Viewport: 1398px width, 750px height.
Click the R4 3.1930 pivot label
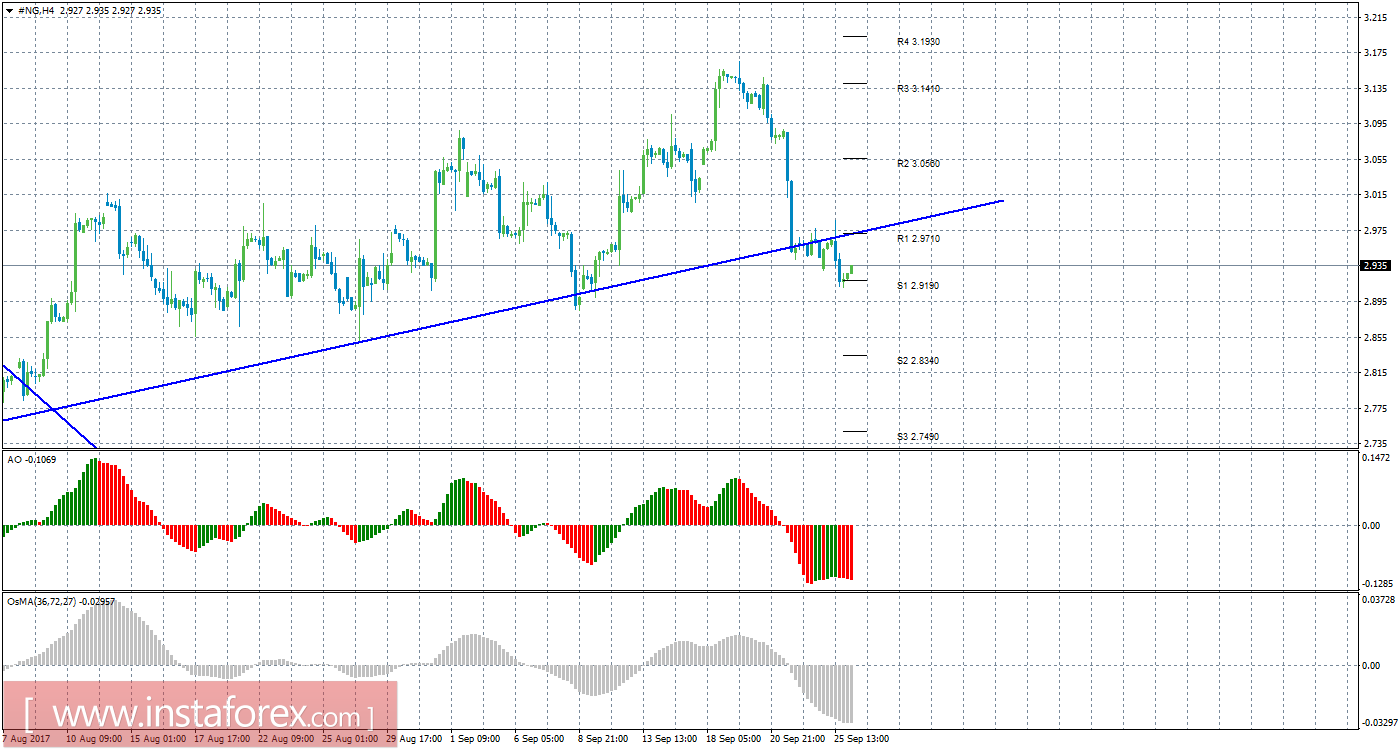pyautogui.click(x=918, y=42)
